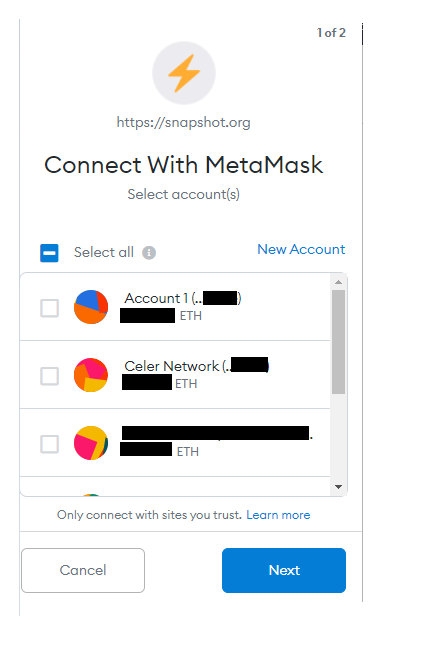This screenshot has height=669, width=425.
Task: Select the Account 1 row name
Action: (x=183, y=298)
